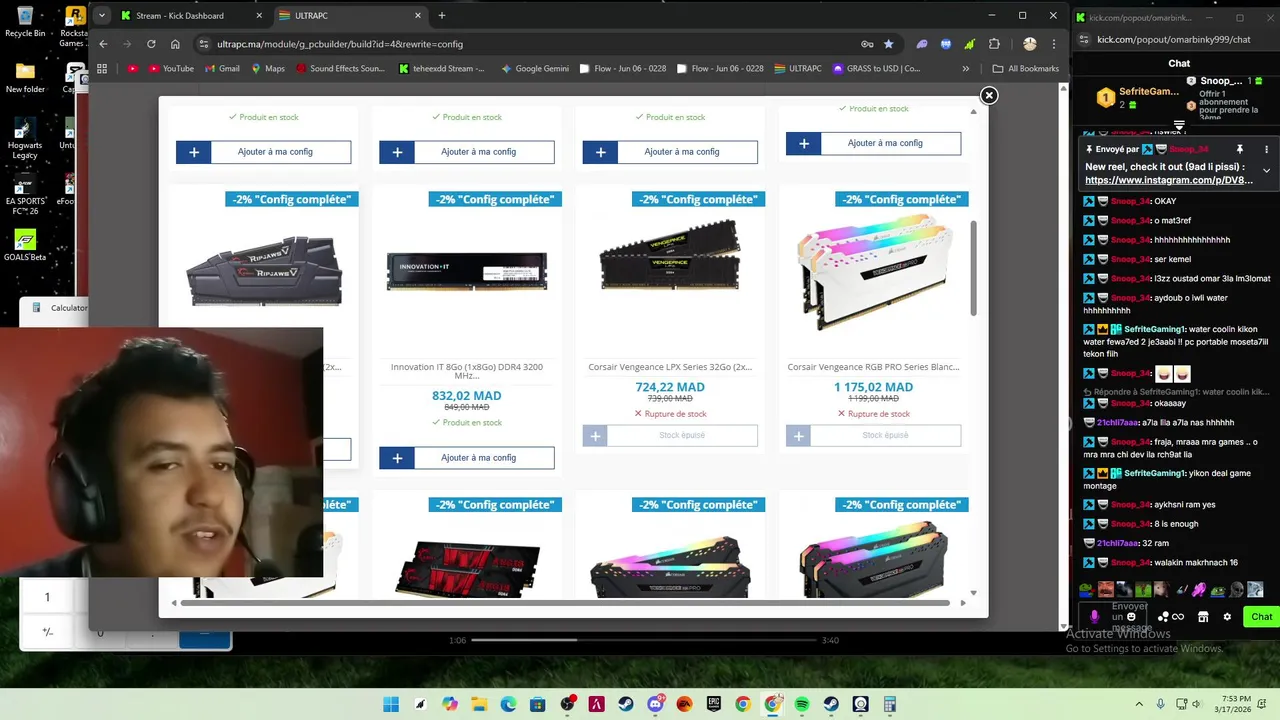
Task: Open a new browser tab
Action: tap(442, 15)
